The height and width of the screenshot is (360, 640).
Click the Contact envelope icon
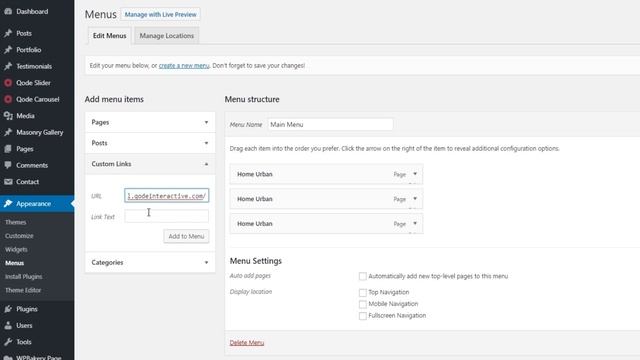tap(8, 182)
